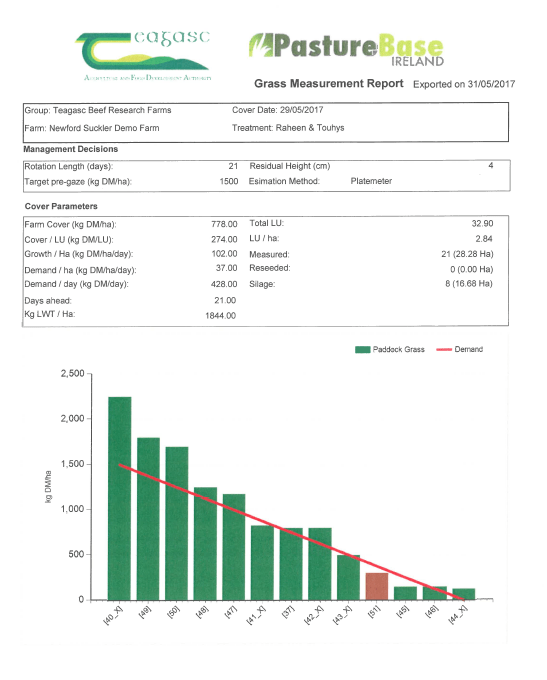Click the green Paddock Grass legend swatch
This screenshot has height=680, width=547.
362,350
